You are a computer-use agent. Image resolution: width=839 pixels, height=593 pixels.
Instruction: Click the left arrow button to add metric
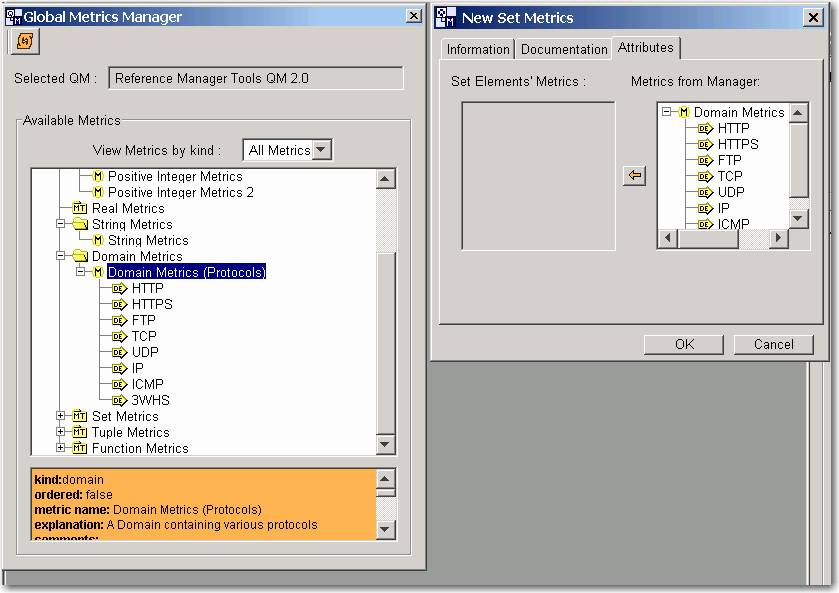click(634, 176)
